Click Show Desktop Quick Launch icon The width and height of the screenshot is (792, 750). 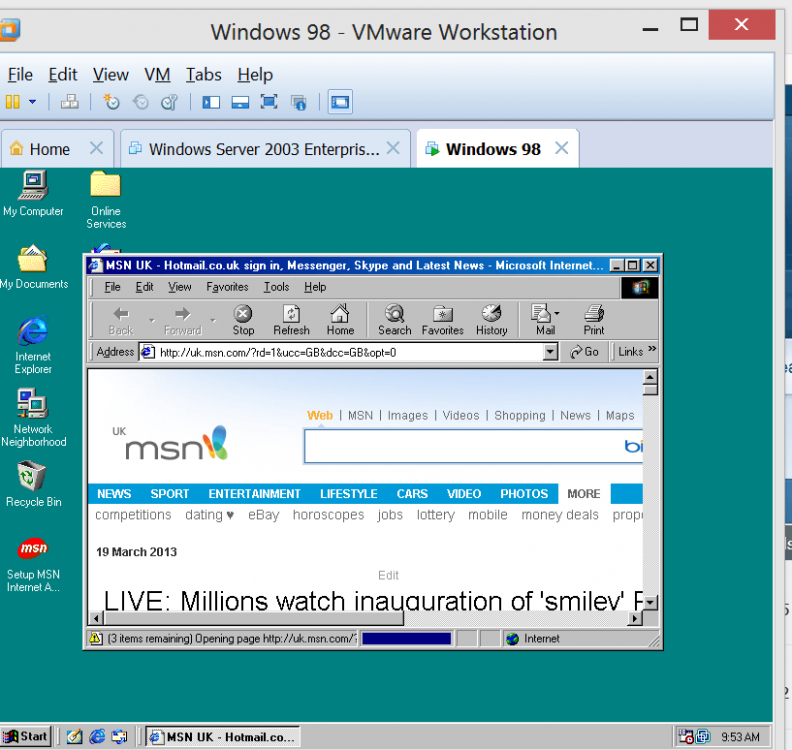click(74, 736)
